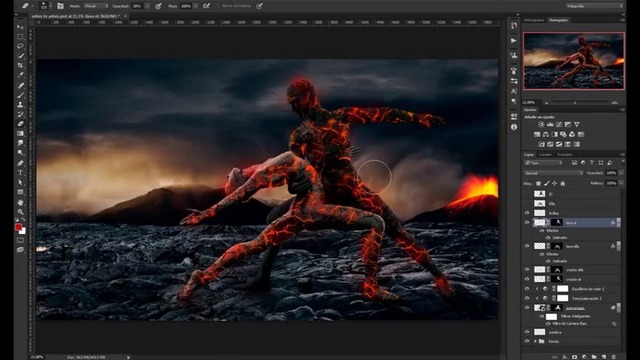Viewport: 640px width, 360px height.
Task: Select the Hand tool
Action: click(x=20, y=202)
